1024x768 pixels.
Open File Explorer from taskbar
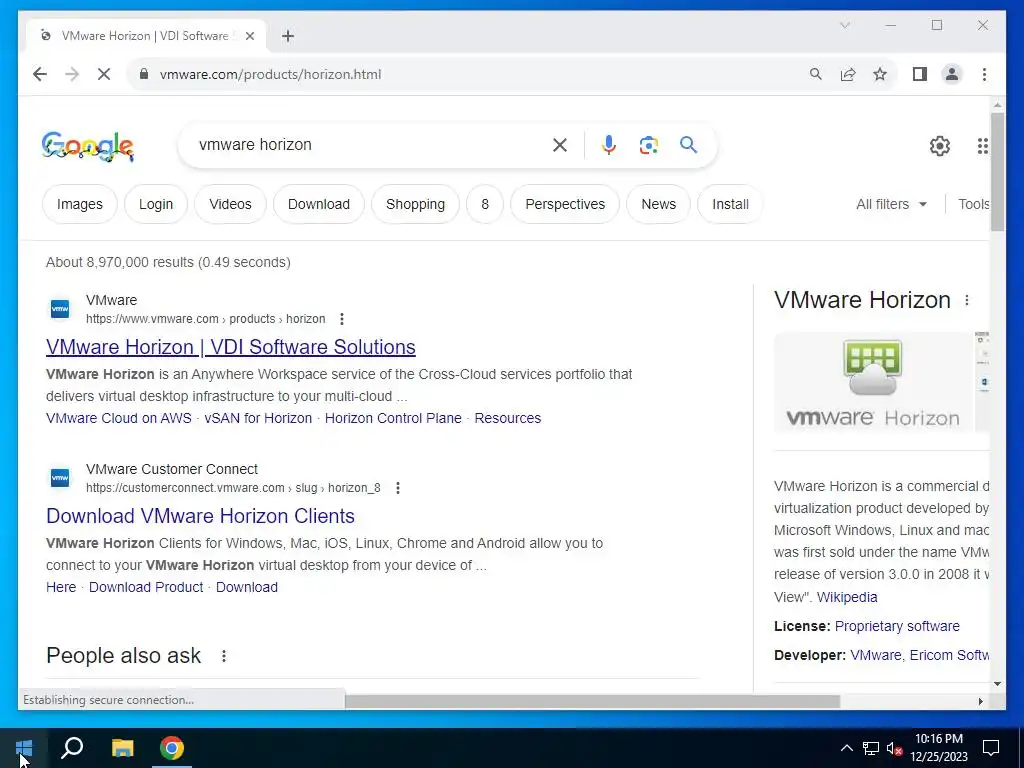click(122, 748)
